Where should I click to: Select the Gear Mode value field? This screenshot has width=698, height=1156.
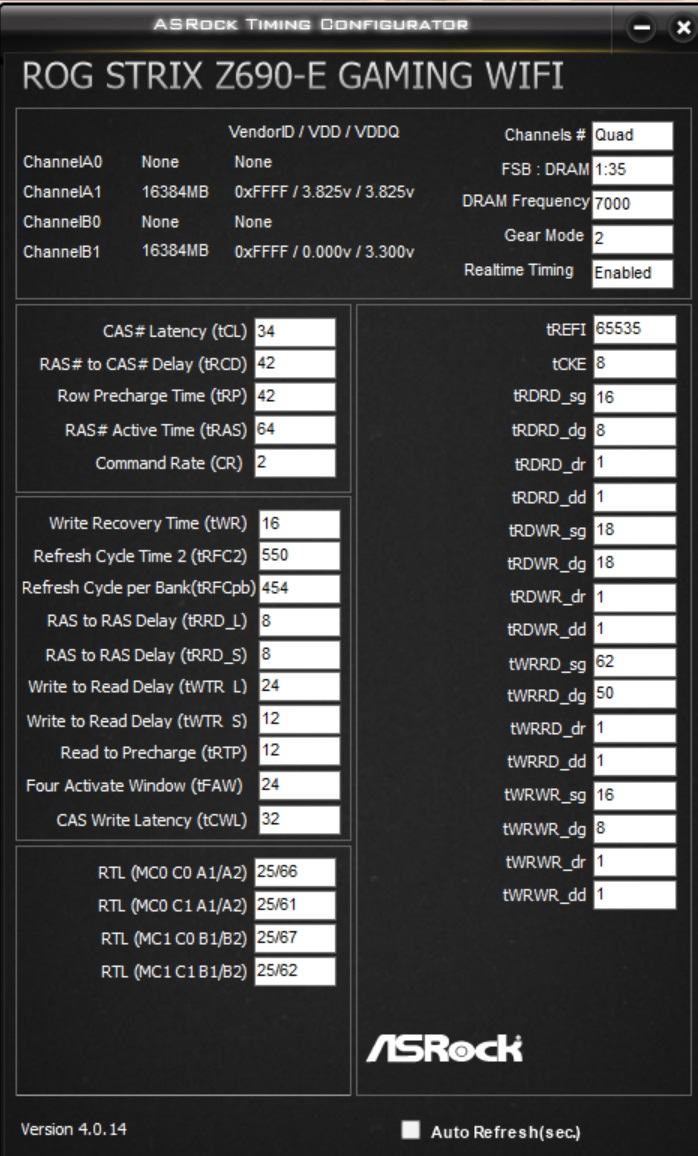tap(632, 239)
